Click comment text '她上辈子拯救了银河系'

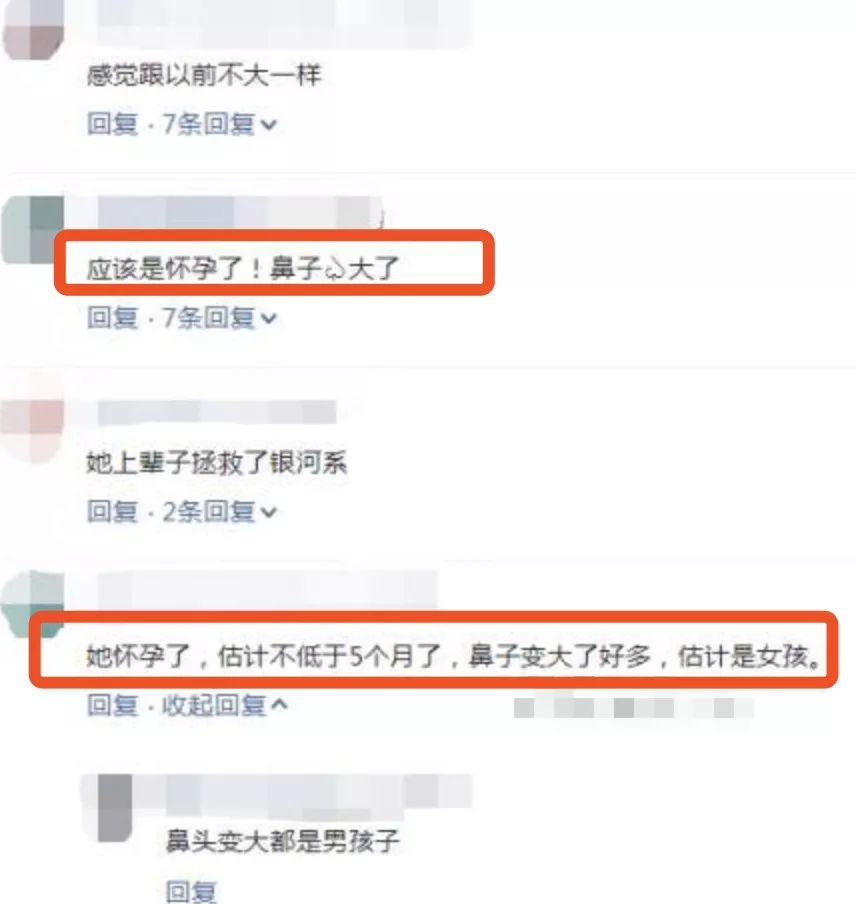[217, 463]
